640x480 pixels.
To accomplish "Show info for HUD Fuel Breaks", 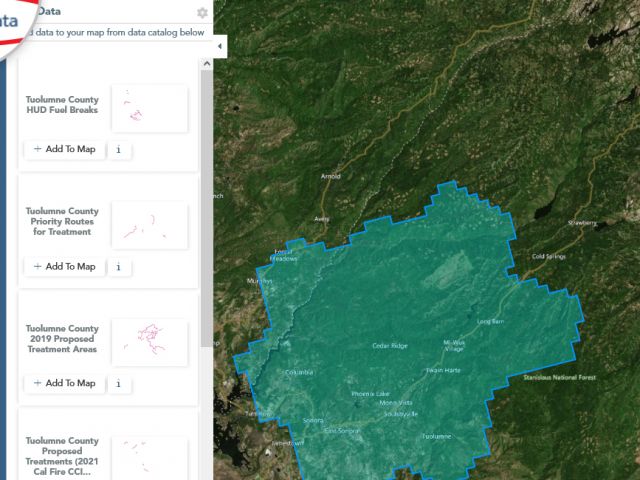I will click(119, 150).
